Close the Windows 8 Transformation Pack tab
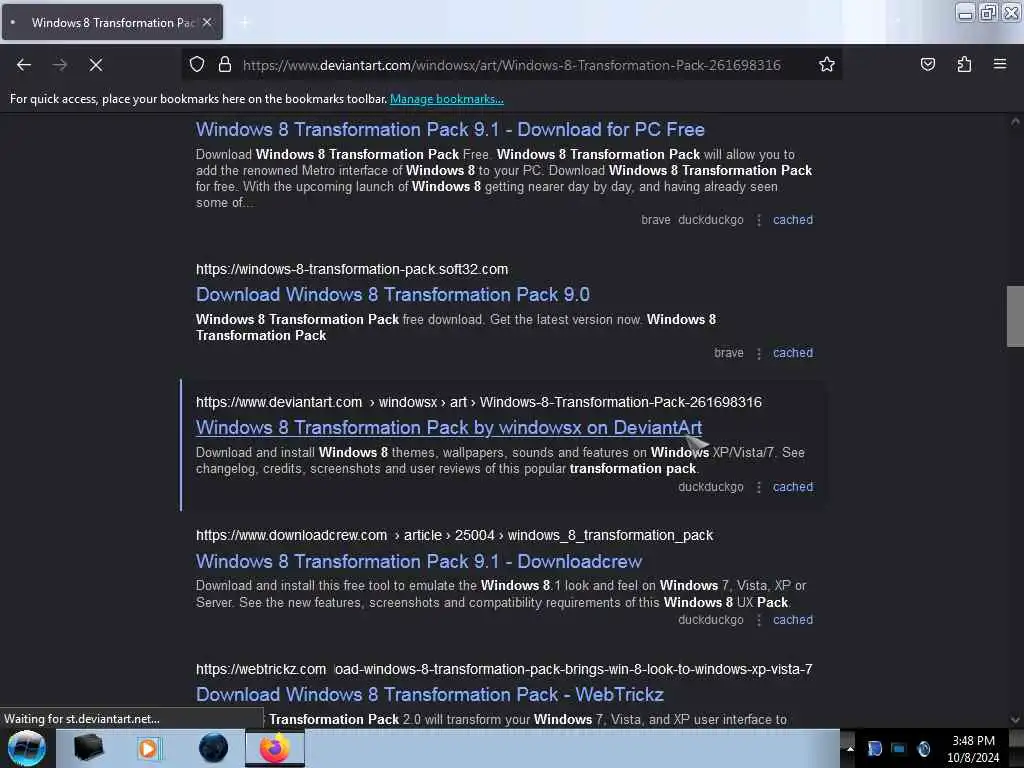The image size is (1024, 768). click(207, 22)
